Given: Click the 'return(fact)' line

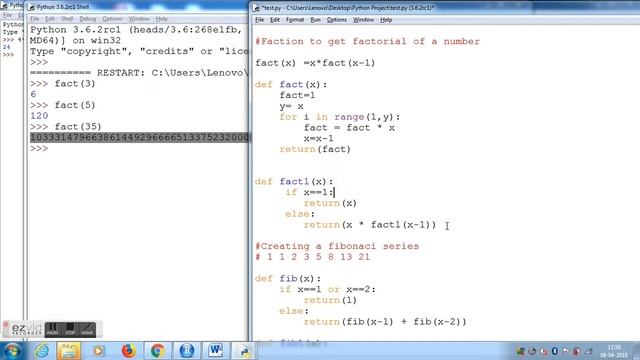Looking at the screenshot, I should pyautogui.click(x=315, y=149).
